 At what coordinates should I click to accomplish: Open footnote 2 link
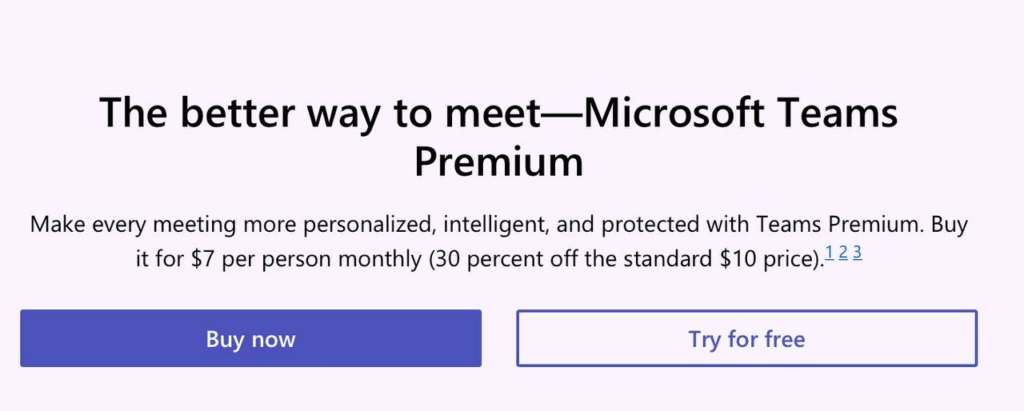pos(843,252)
